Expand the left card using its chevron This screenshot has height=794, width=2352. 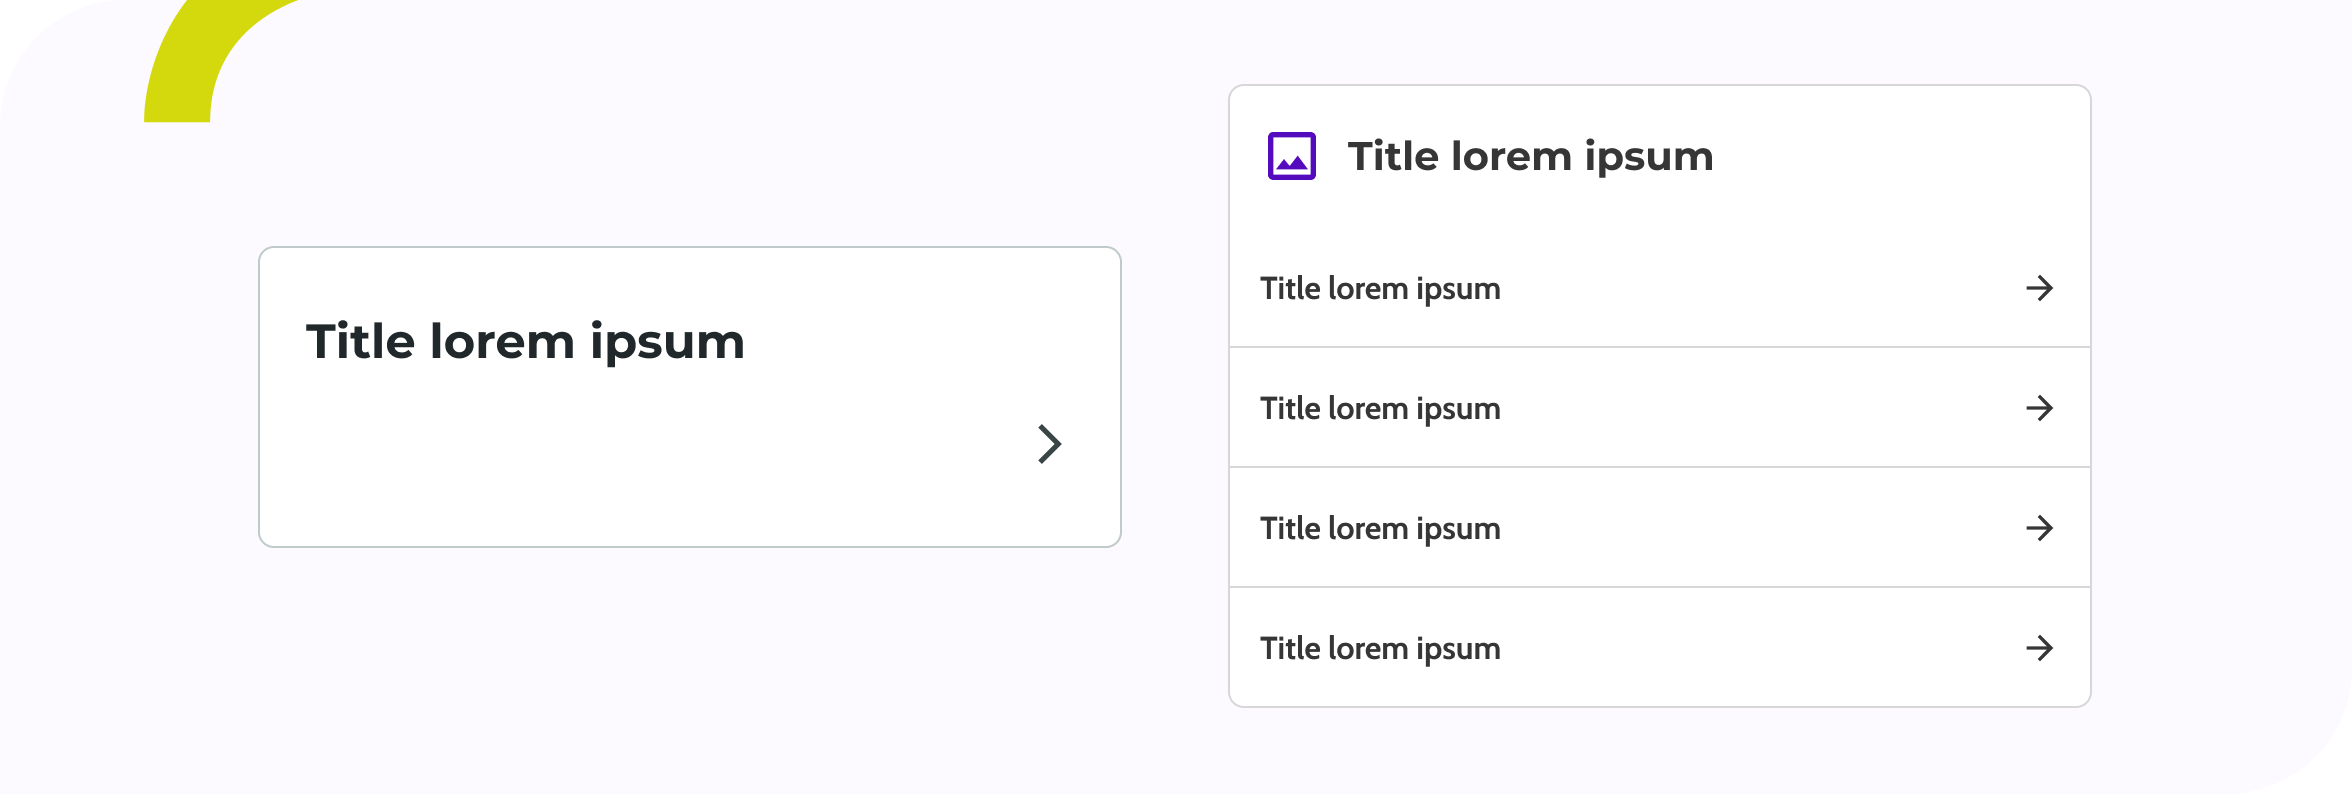pyautogui.click(x=1049, y=444)
